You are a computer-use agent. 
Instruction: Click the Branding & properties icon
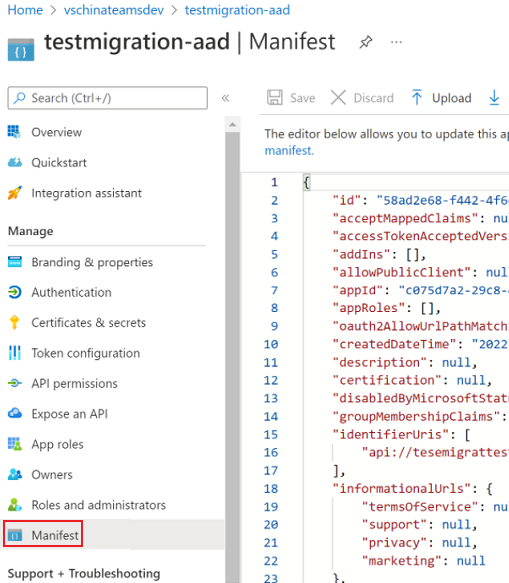click(15, 262)
